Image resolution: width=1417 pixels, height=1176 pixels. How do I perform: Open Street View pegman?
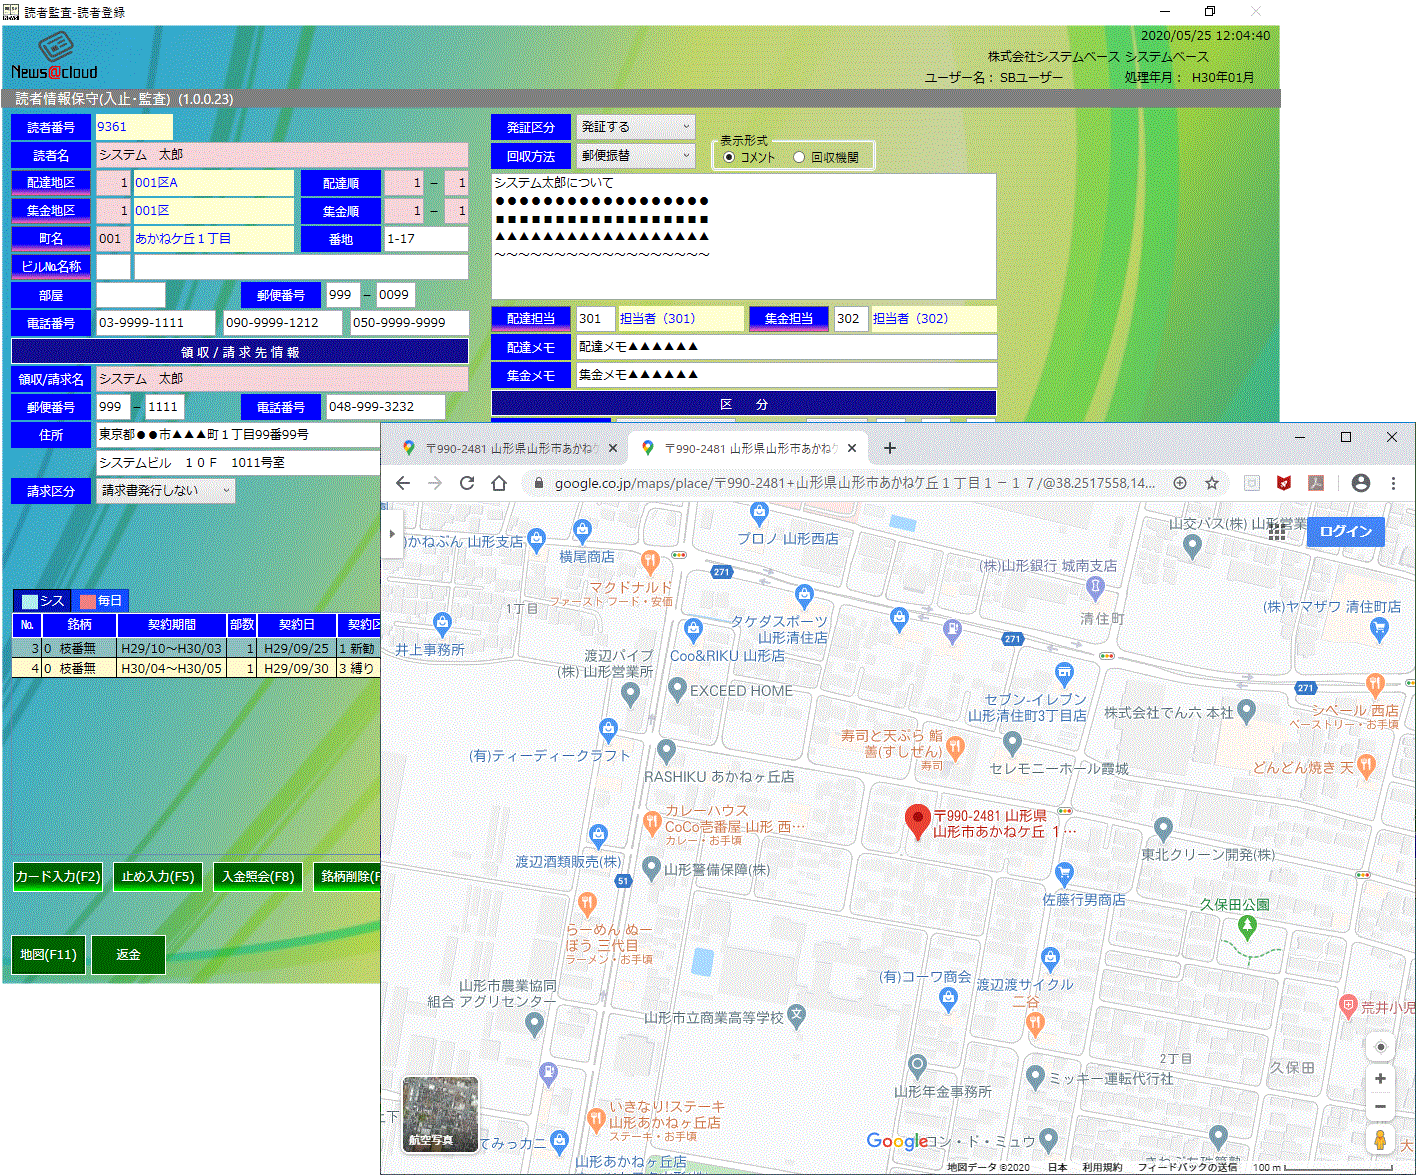point(1380,1141)
